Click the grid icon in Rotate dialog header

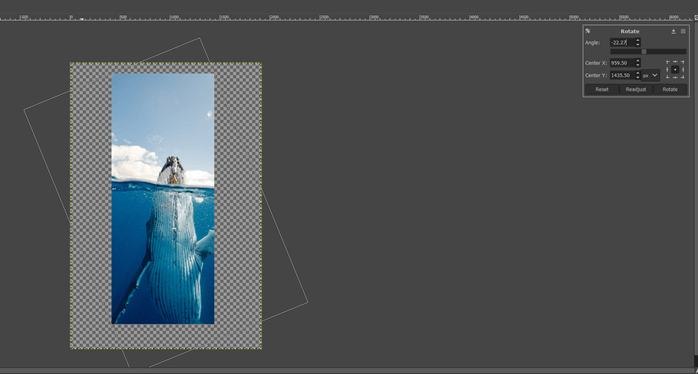pyautogui.click(x=683, y=31)
